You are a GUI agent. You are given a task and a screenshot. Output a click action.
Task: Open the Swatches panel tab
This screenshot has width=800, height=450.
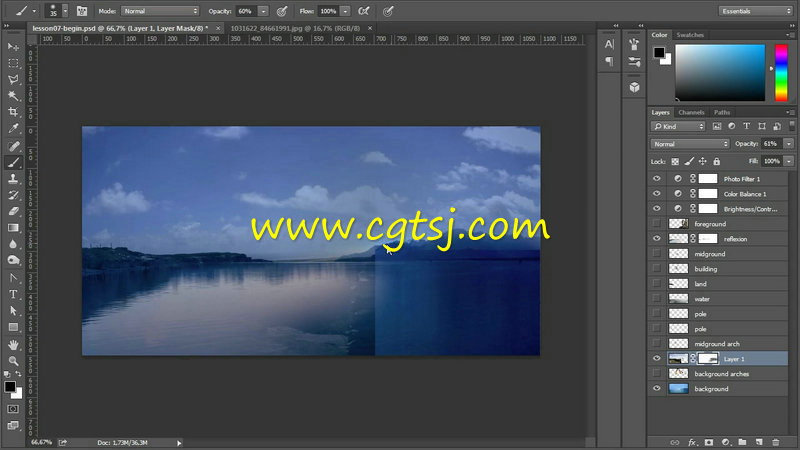[x=690, y=35]
